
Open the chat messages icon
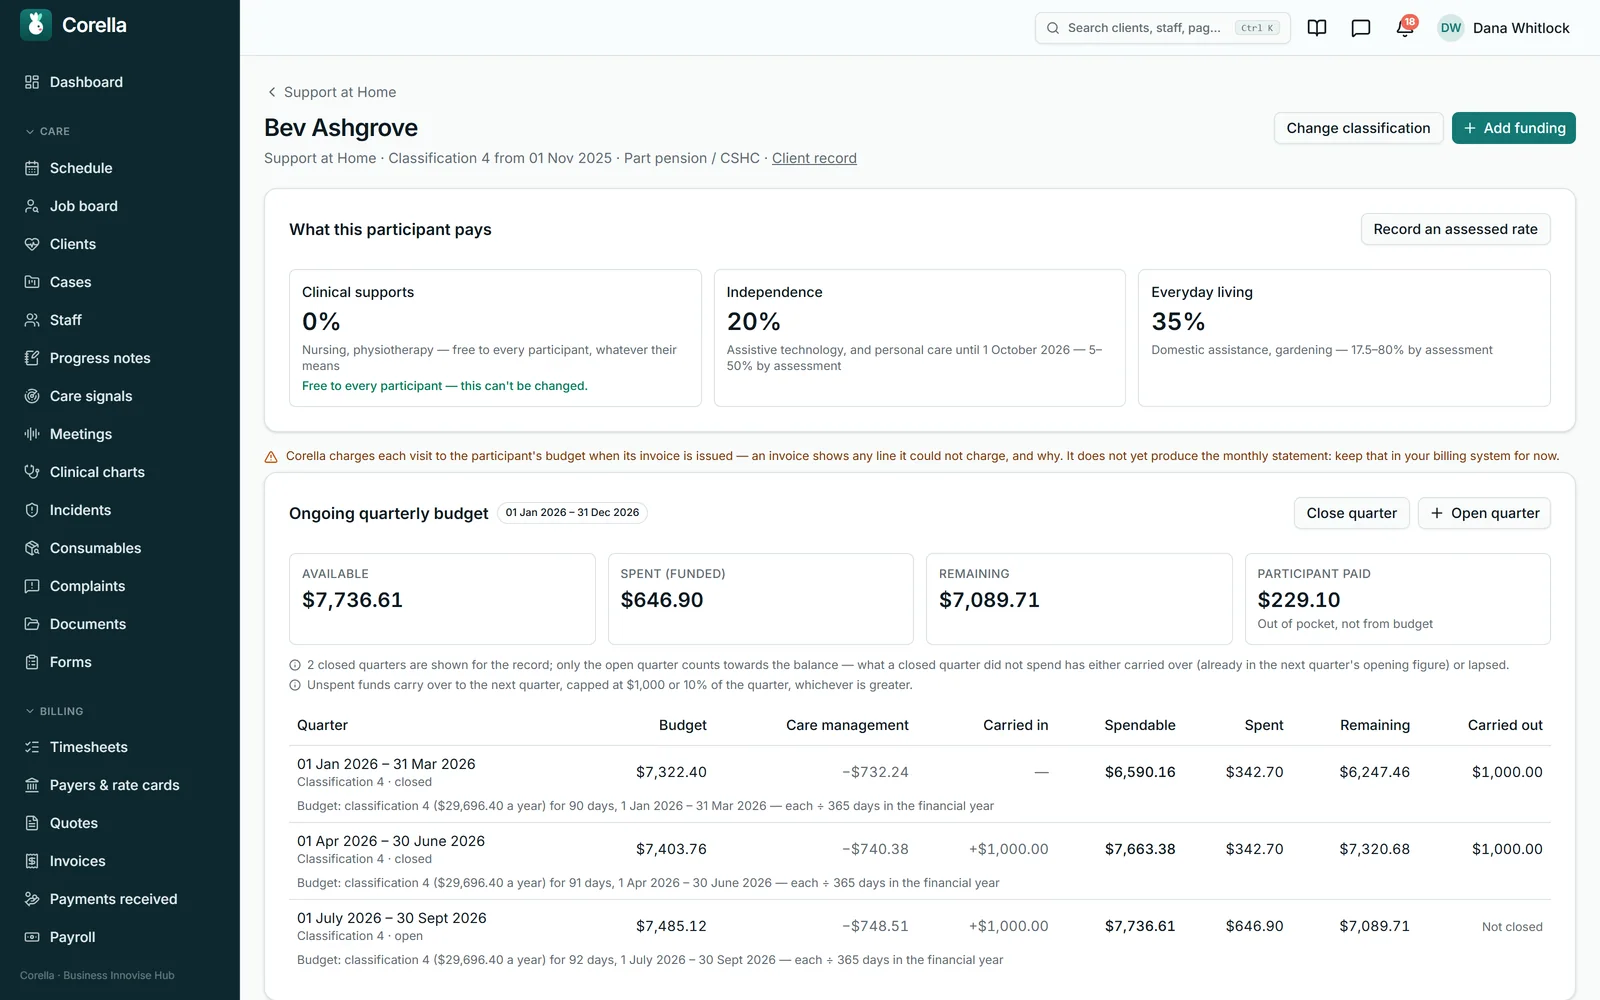[1361, 28]
